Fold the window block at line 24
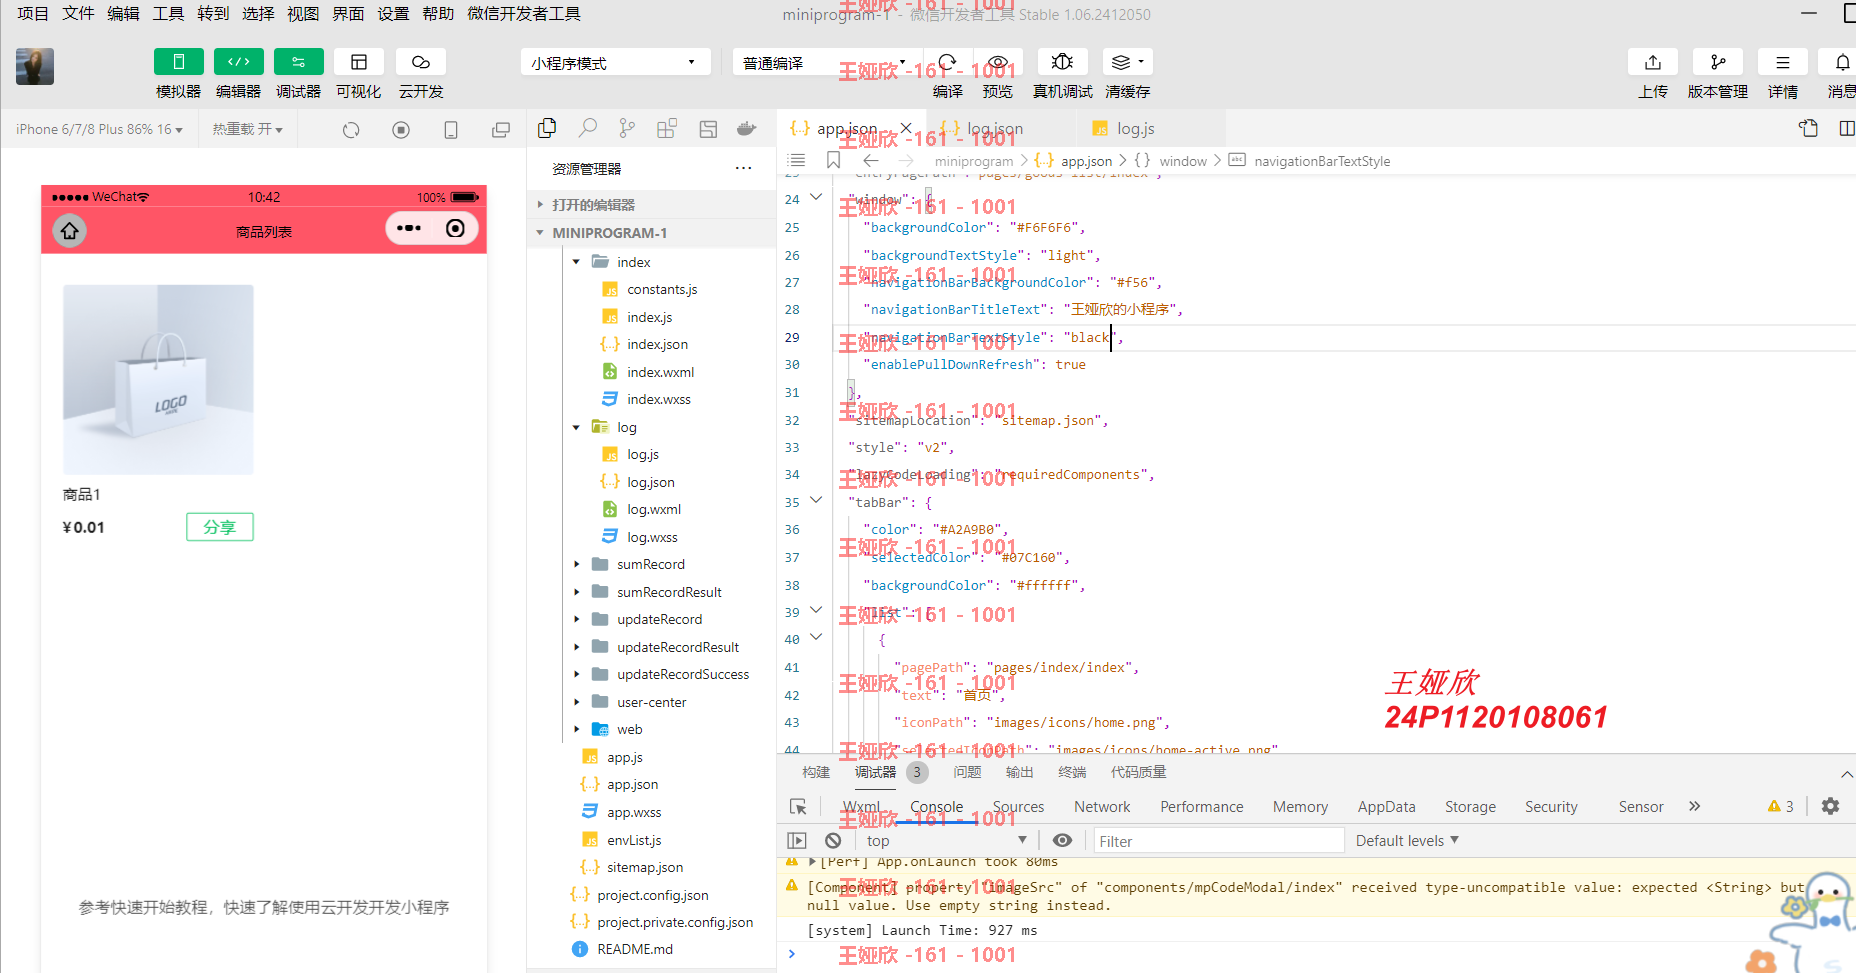The width and height of the screenshot is (1856, 973). coord(817,197)
